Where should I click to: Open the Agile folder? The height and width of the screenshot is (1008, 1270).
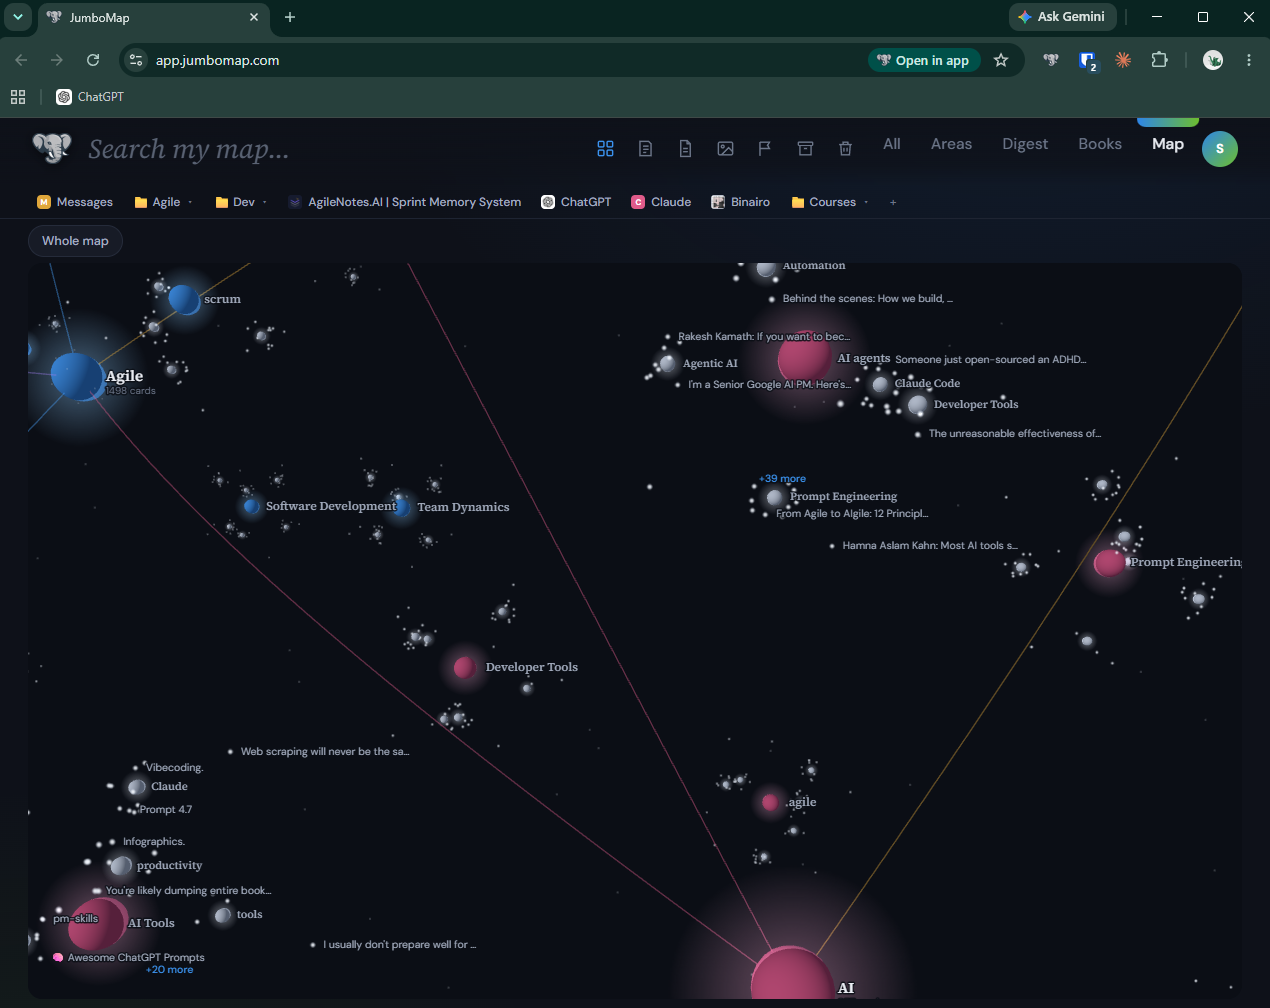tap(157, 202)
